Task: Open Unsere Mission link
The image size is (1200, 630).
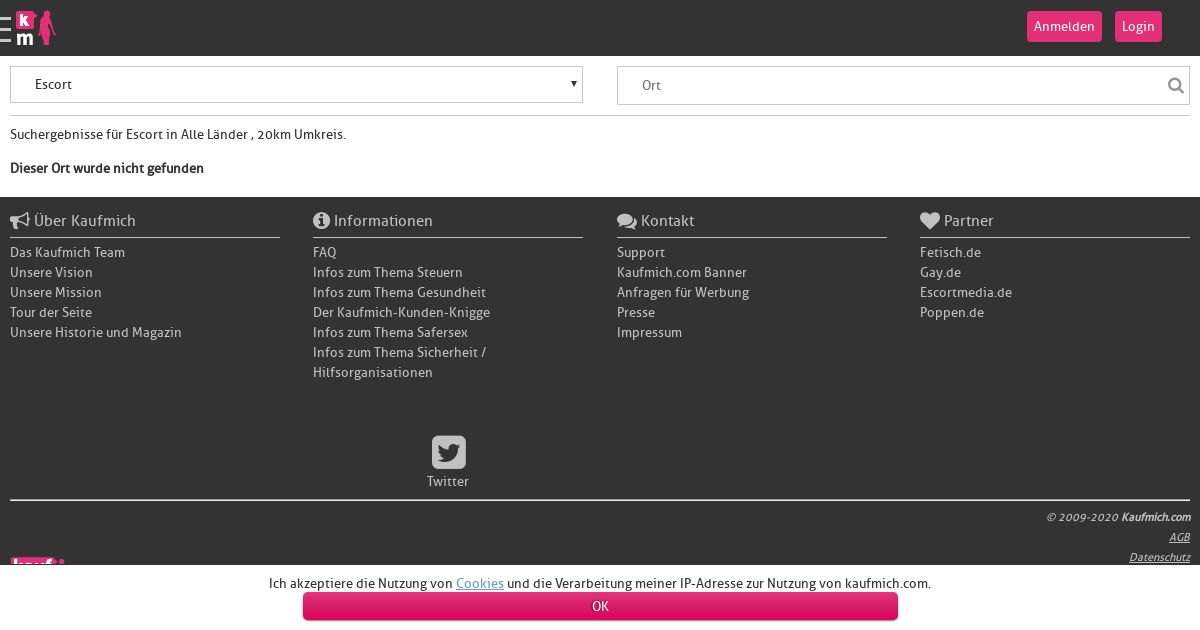Action: click(56, 292)
